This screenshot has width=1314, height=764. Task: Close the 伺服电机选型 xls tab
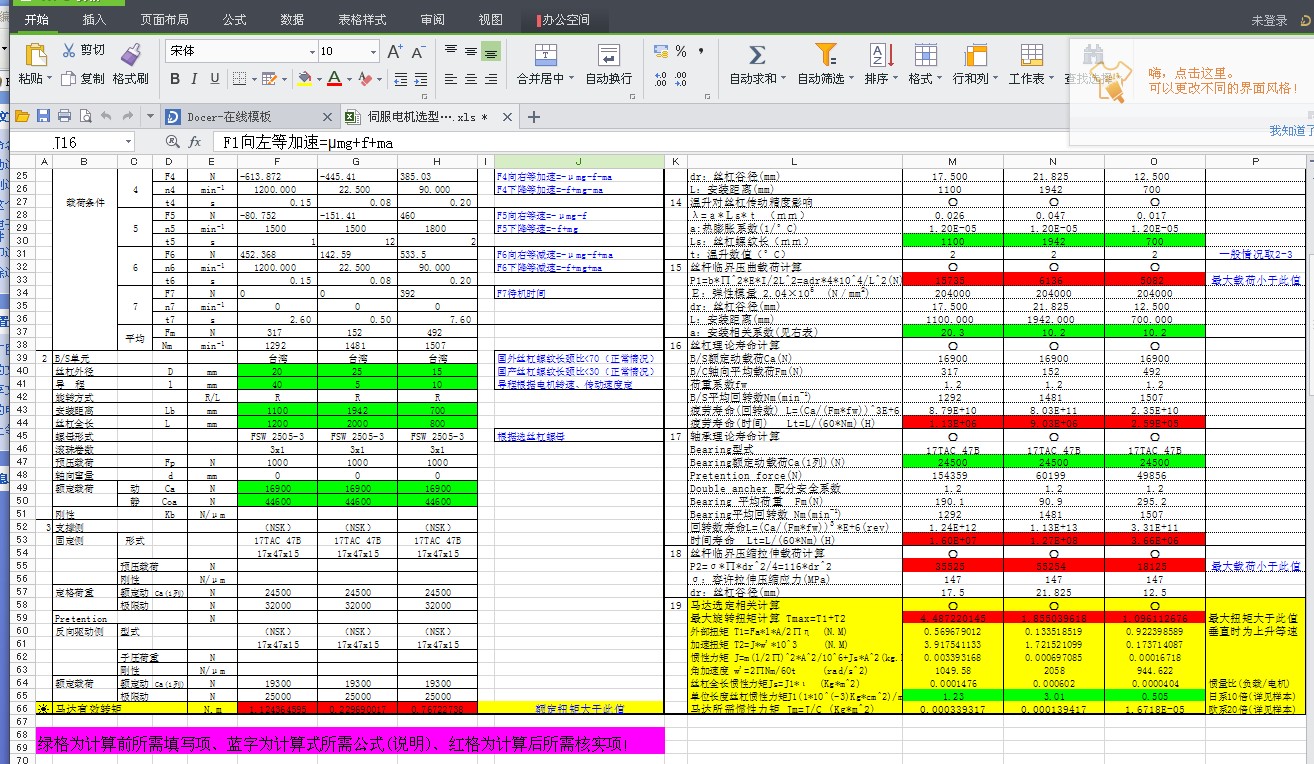(x=509, y=117)
